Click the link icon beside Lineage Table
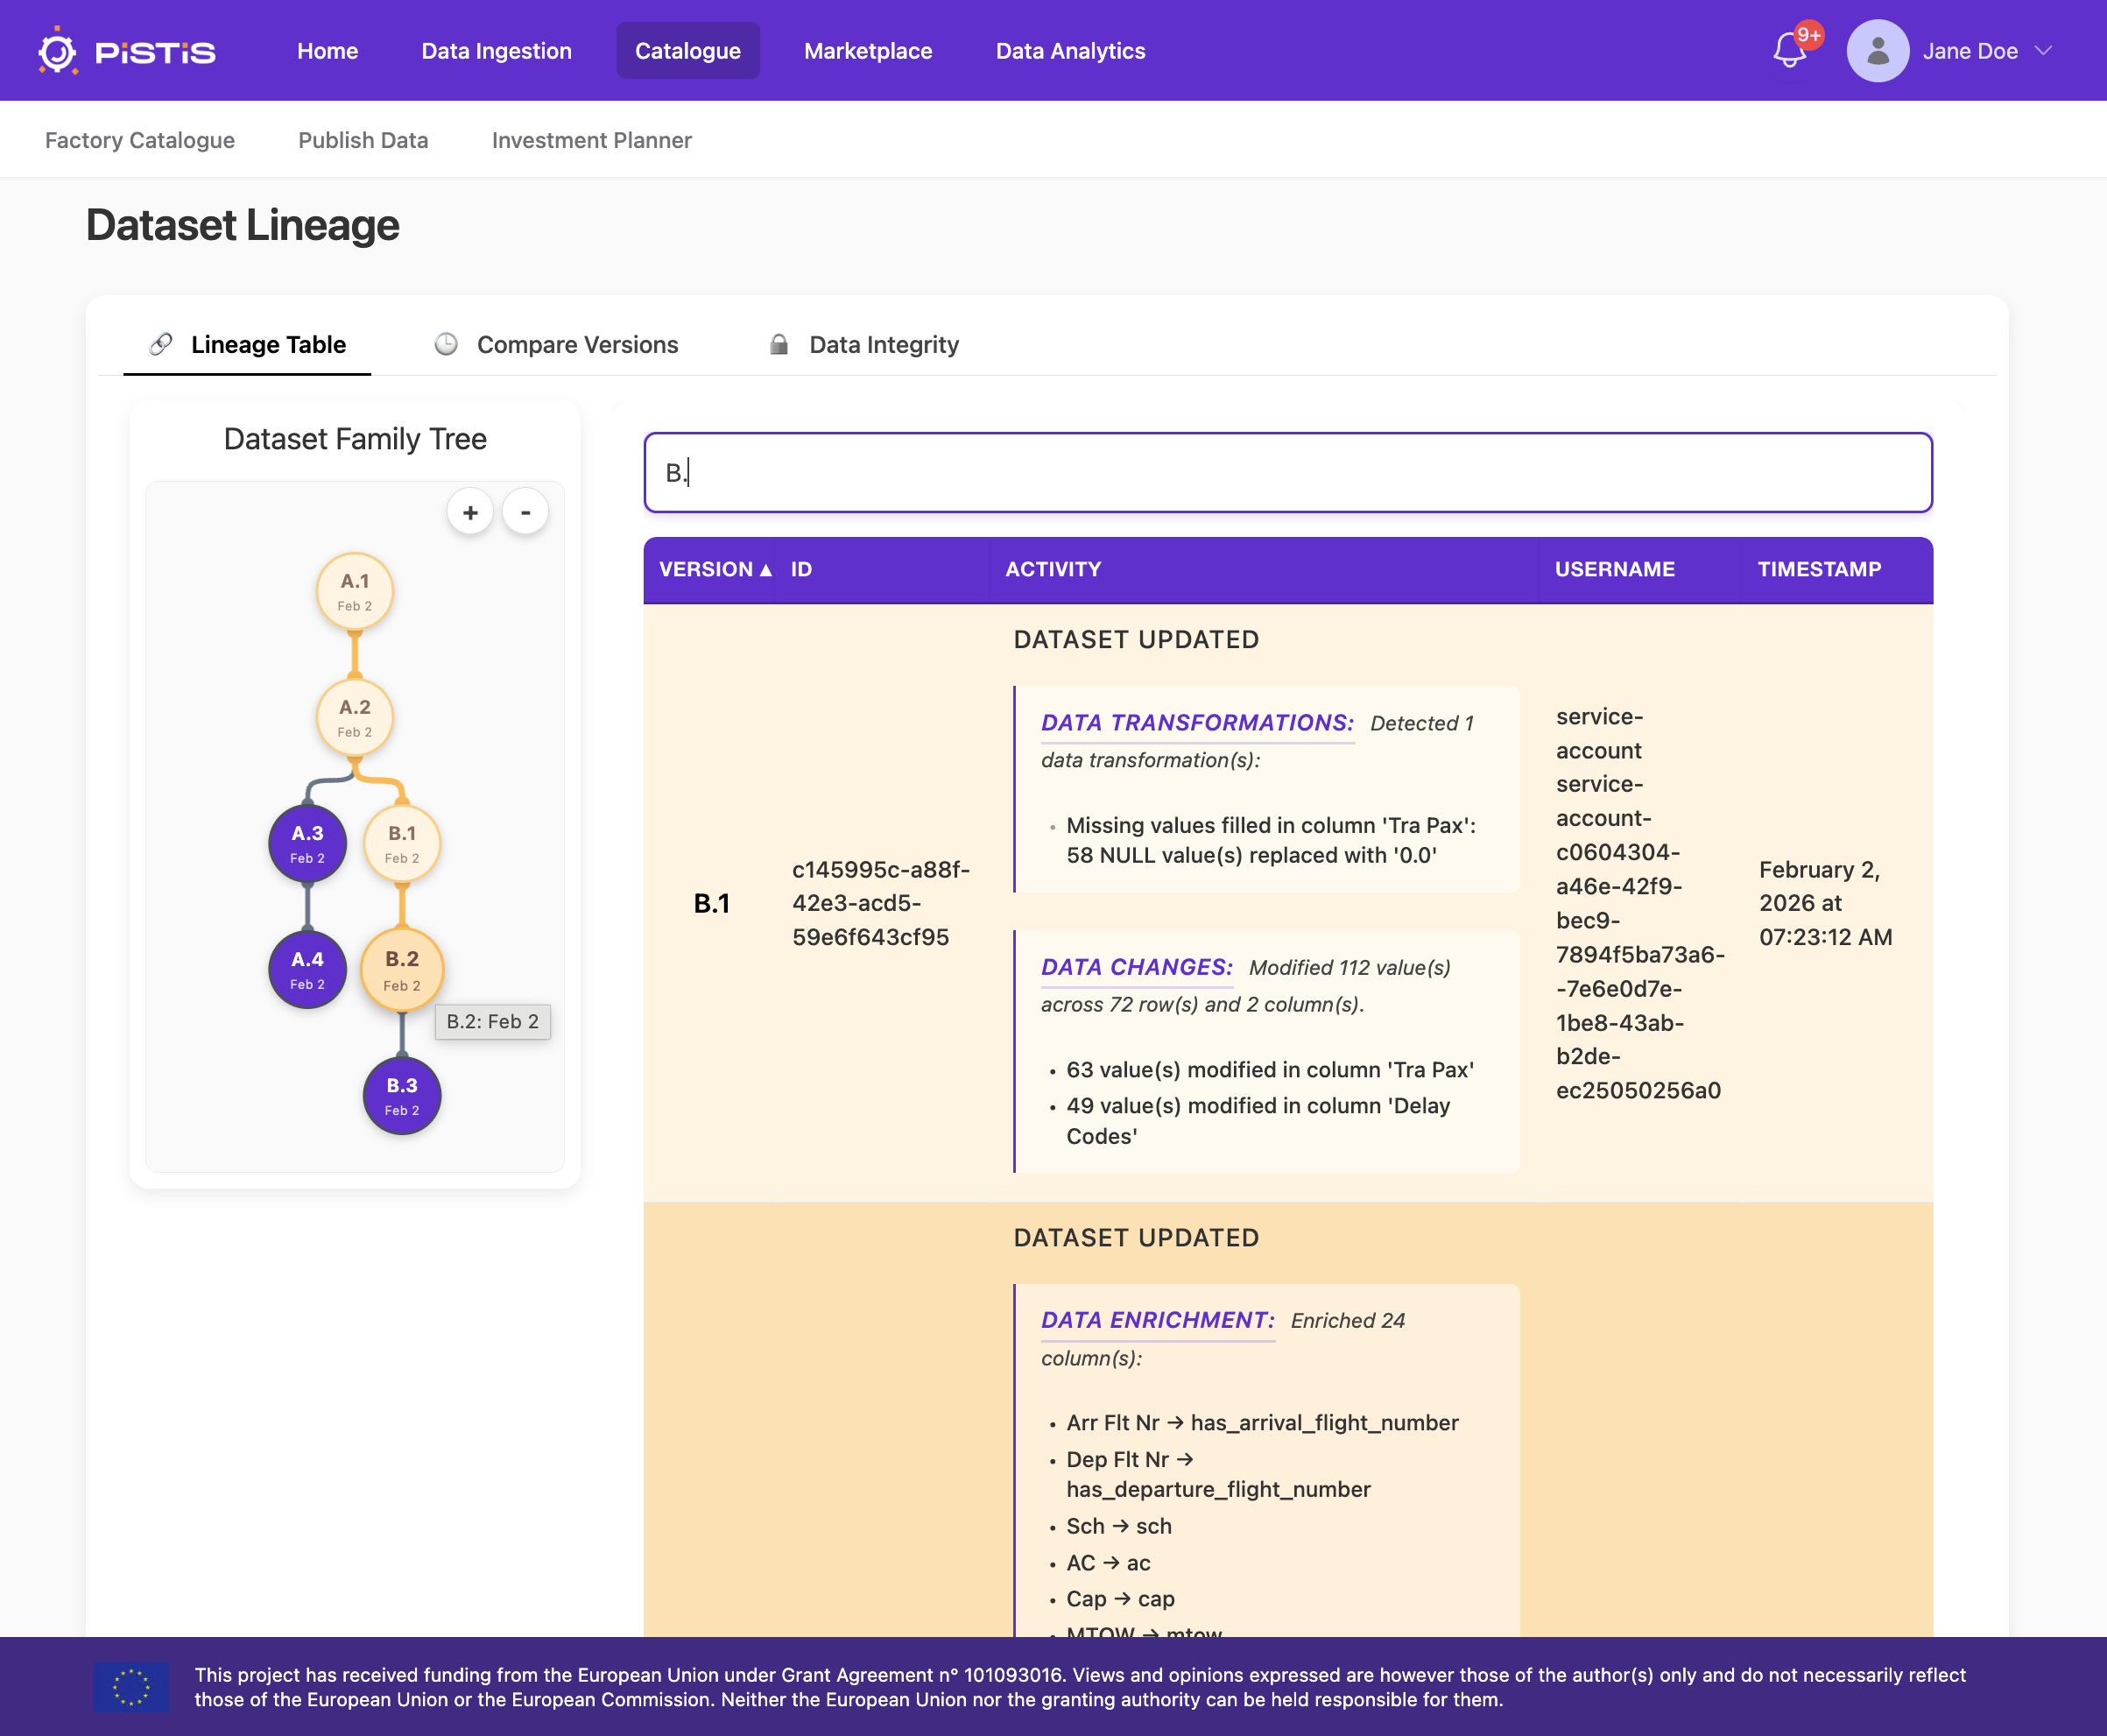2107x1736 pixels. click(161, 344)
